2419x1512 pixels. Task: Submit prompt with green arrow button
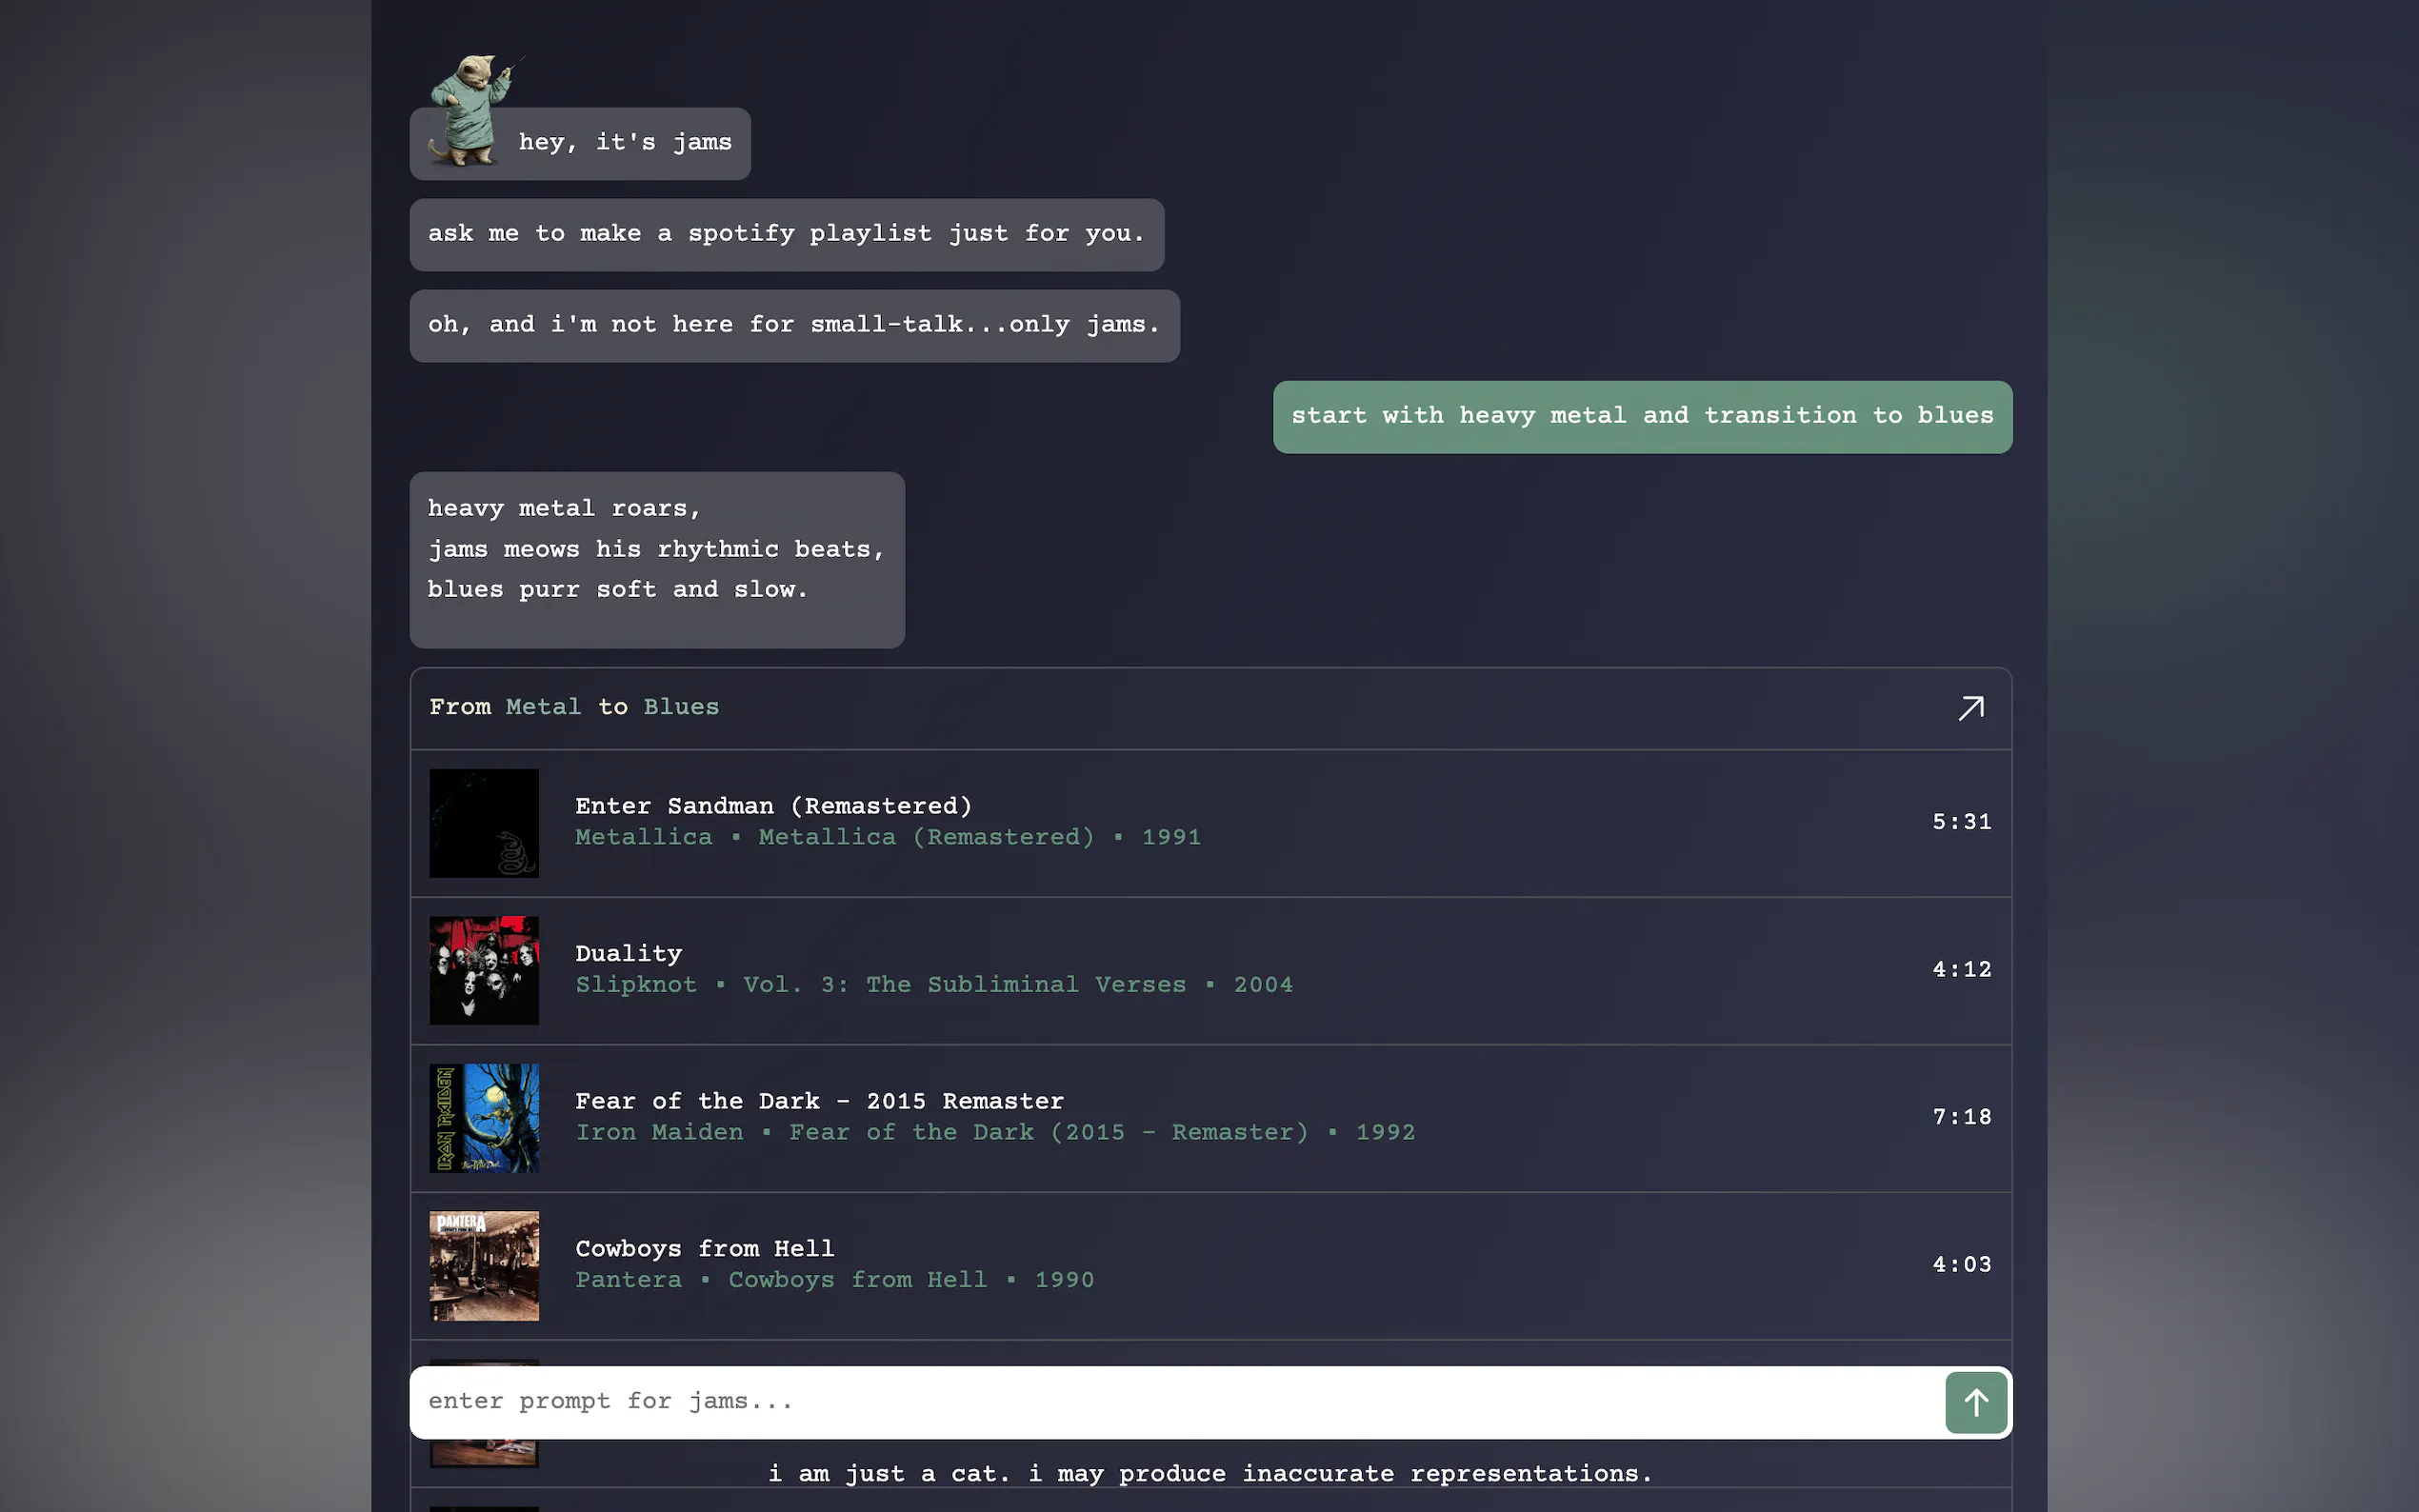1975,1402
